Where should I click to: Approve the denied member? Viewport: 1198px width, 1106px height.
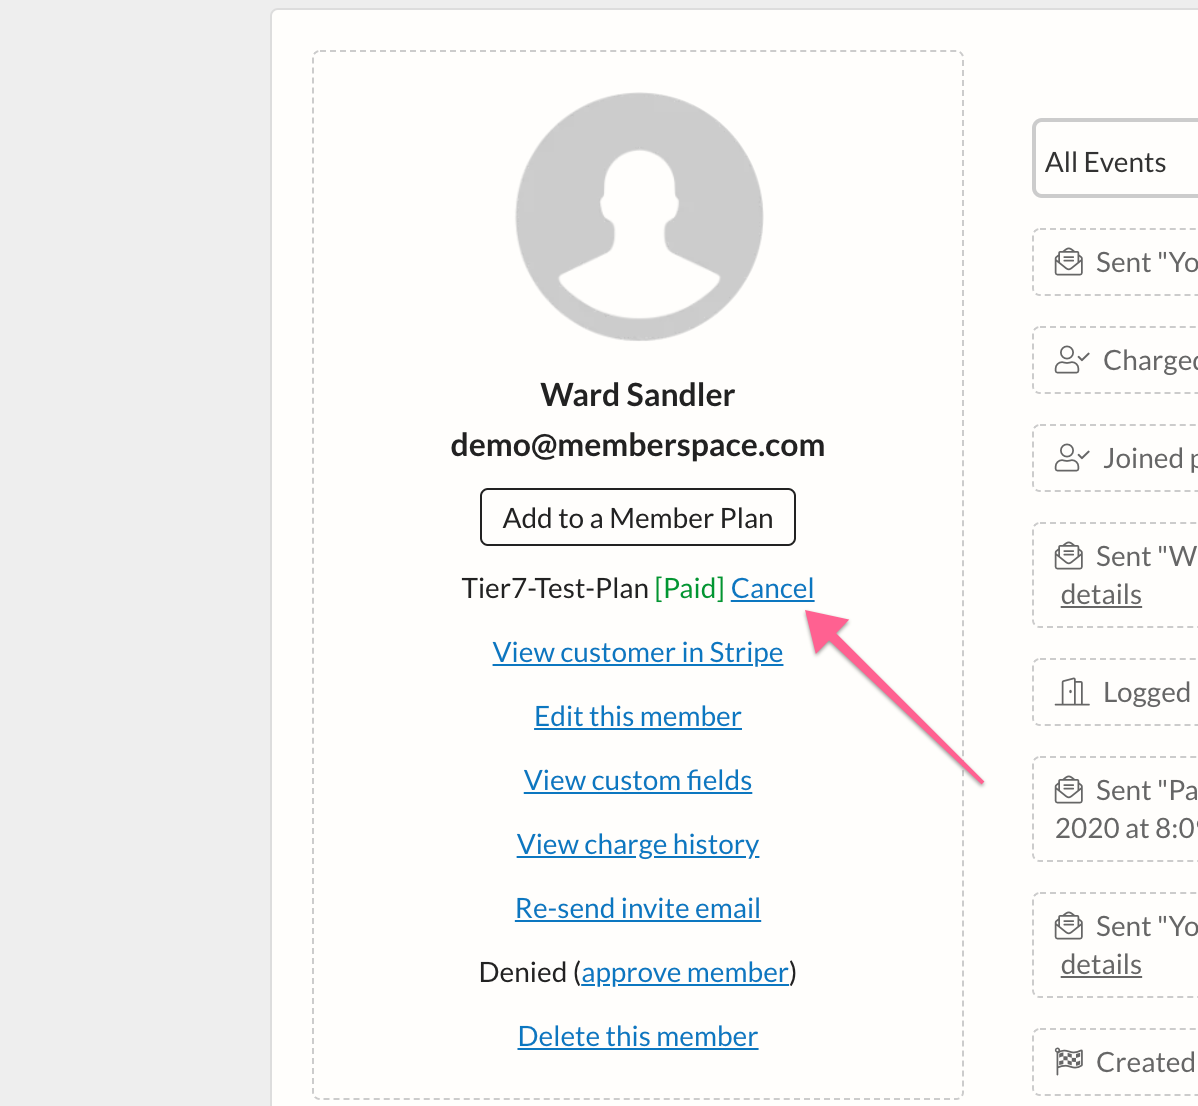click(x=685, y=971)
